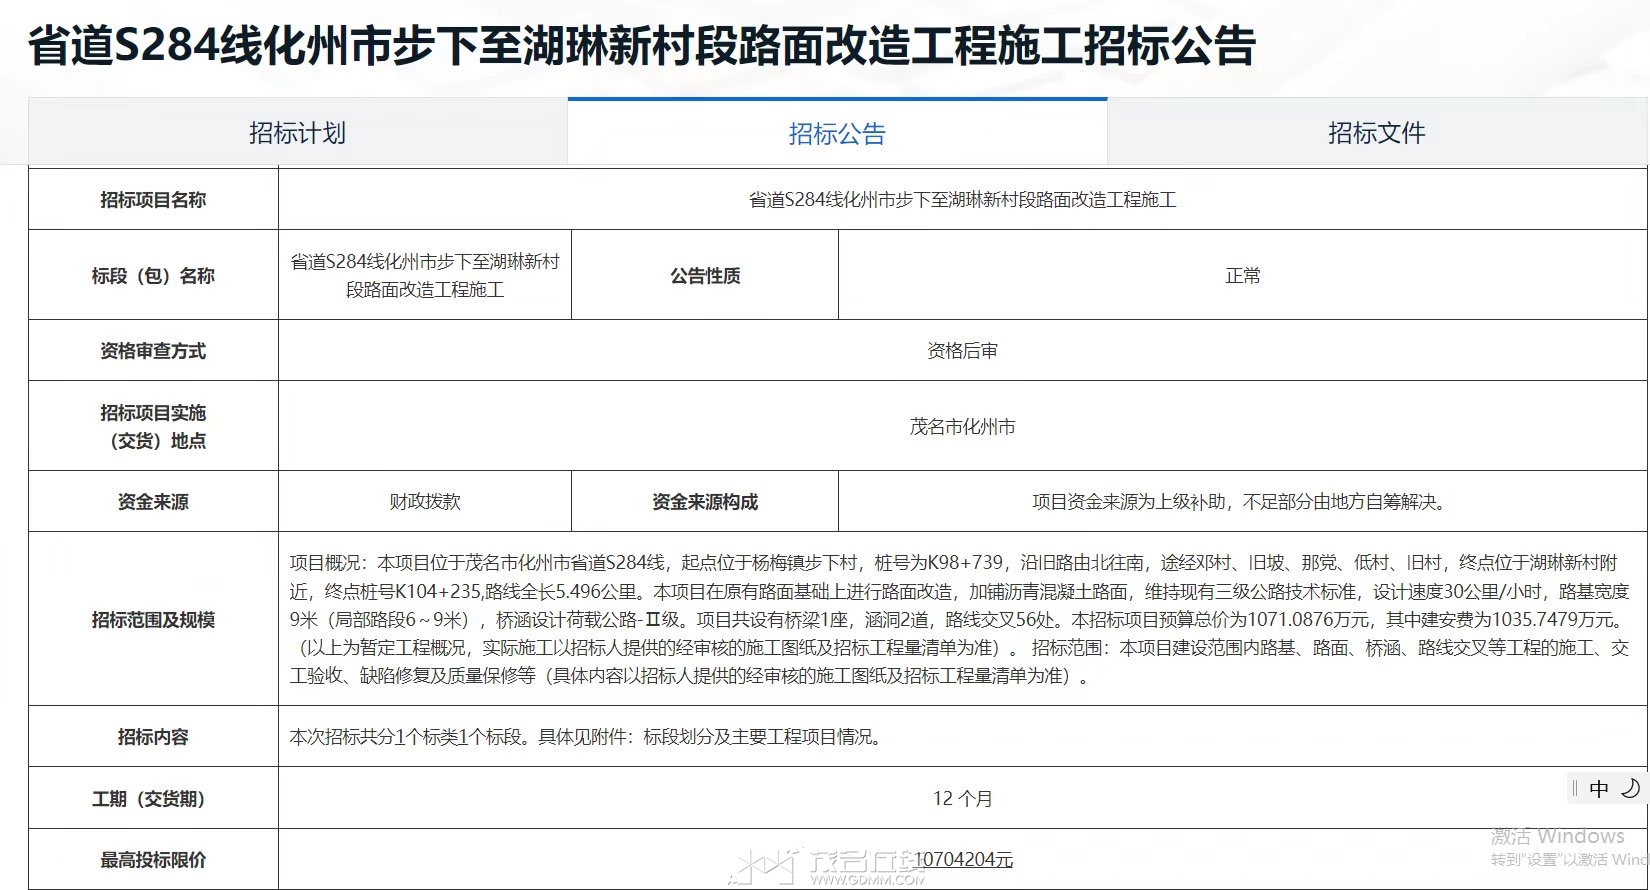The width and height of the screenshot is (1650, 890).
Task: Click the 正常 announcement nature value
Action: (x=1243, y=275)
